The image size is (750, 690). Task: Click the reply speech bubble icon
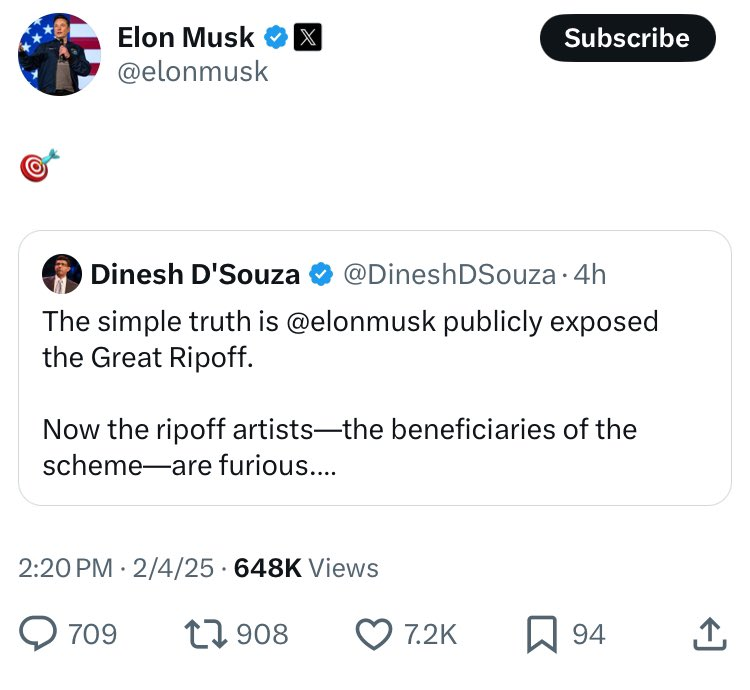[x=40, y=633]
